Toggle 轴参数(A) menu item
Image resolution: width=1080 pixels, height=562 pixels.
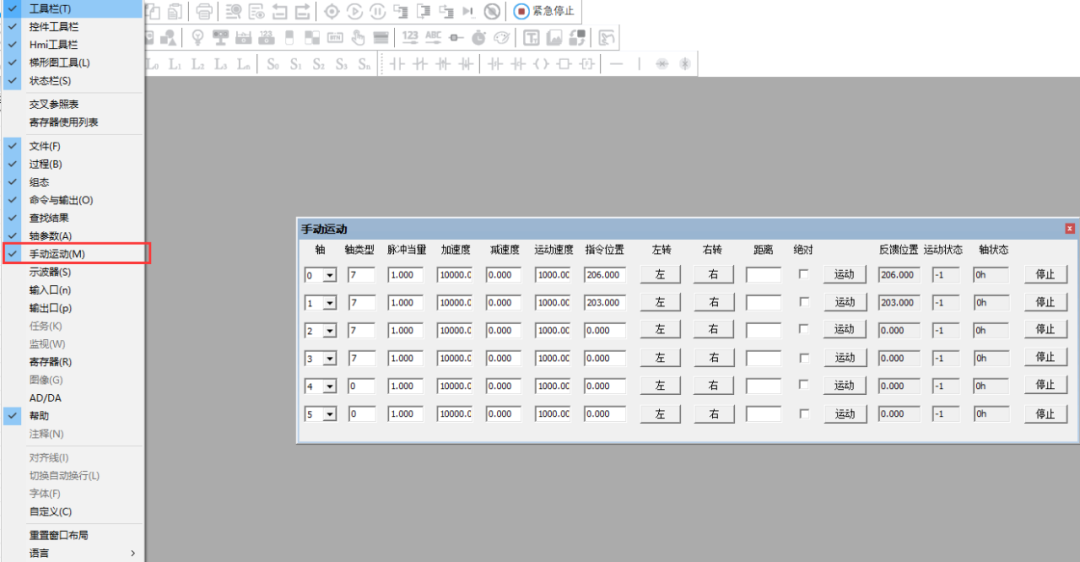point(73,236)
